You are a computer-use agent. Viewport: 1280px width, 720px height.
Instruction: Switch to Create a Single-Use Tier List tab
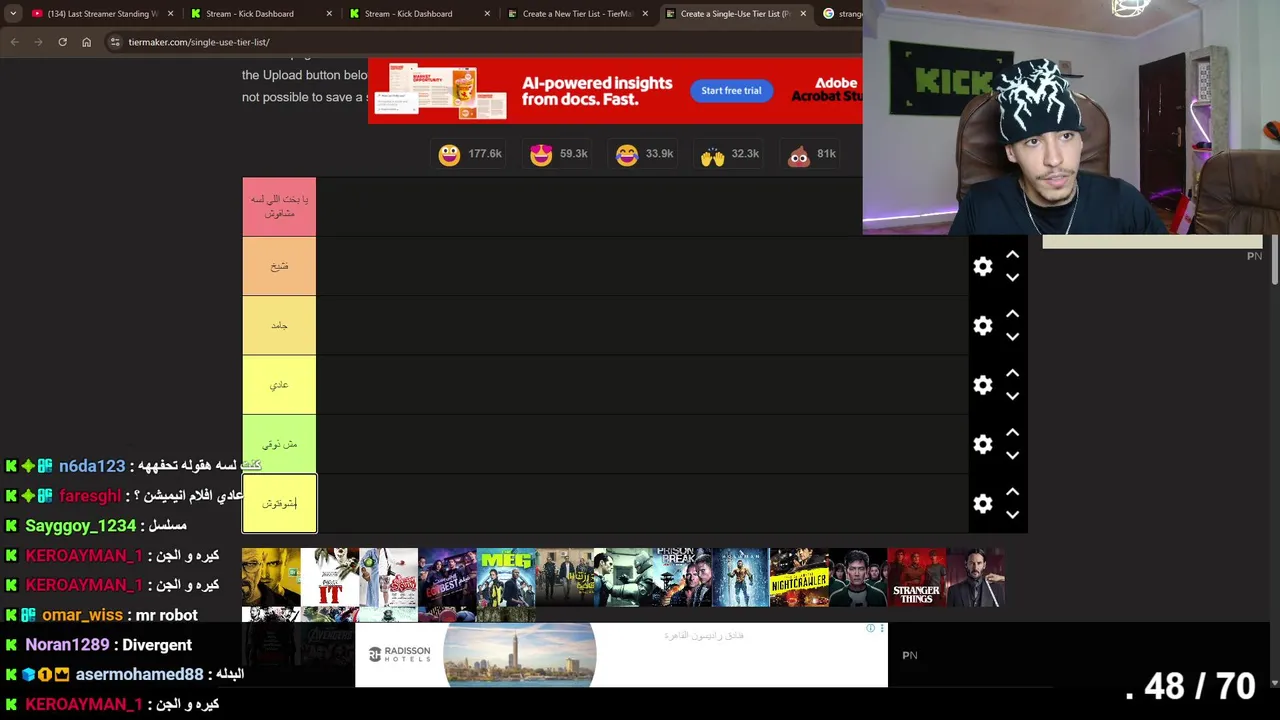(x=735, y=14)
